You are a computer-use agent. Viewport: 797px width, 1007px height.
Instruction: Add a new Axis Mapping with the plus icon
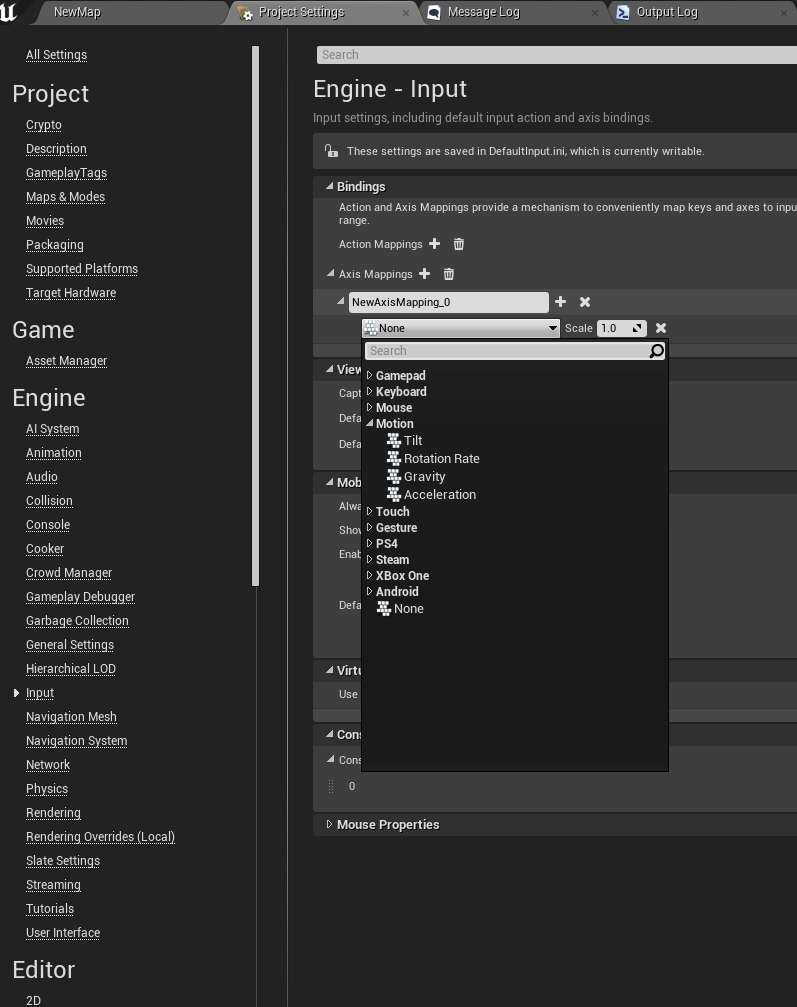tap(424, 274)
